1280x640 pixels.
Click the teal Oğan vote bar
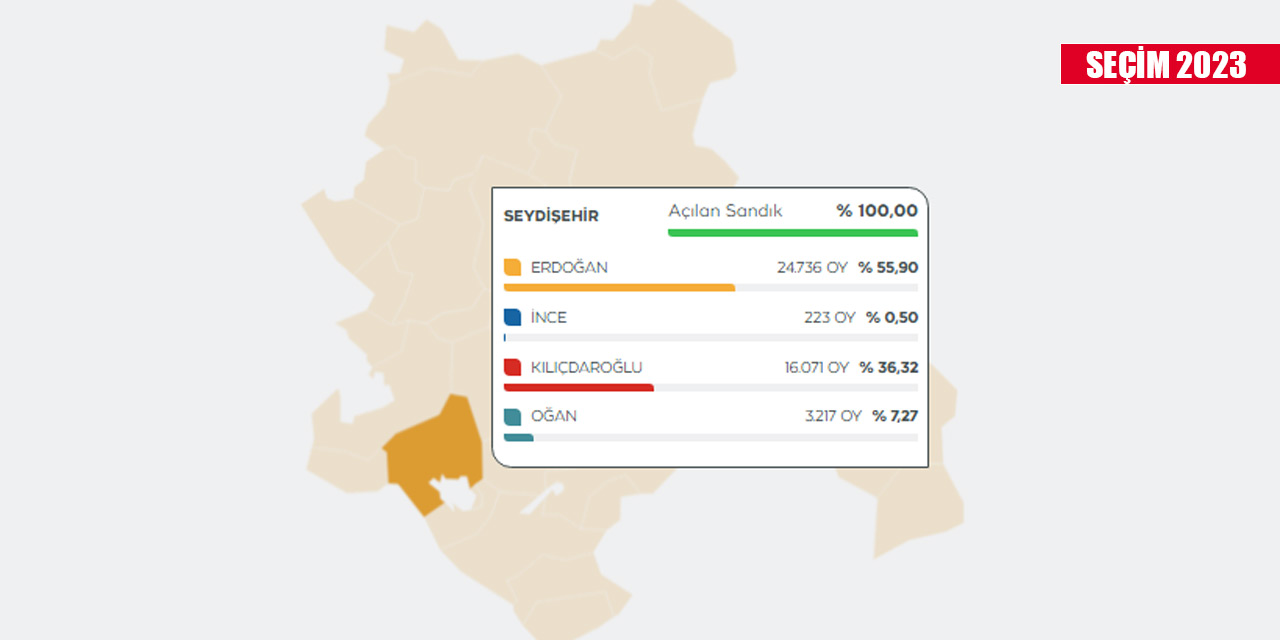(519, 437)
